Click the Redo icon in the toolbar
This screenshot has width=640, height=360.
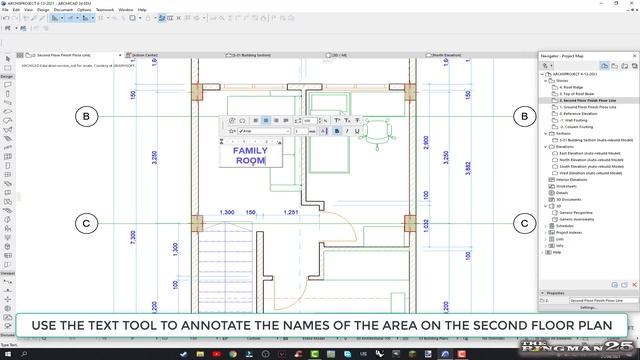[x=15, y=18]
